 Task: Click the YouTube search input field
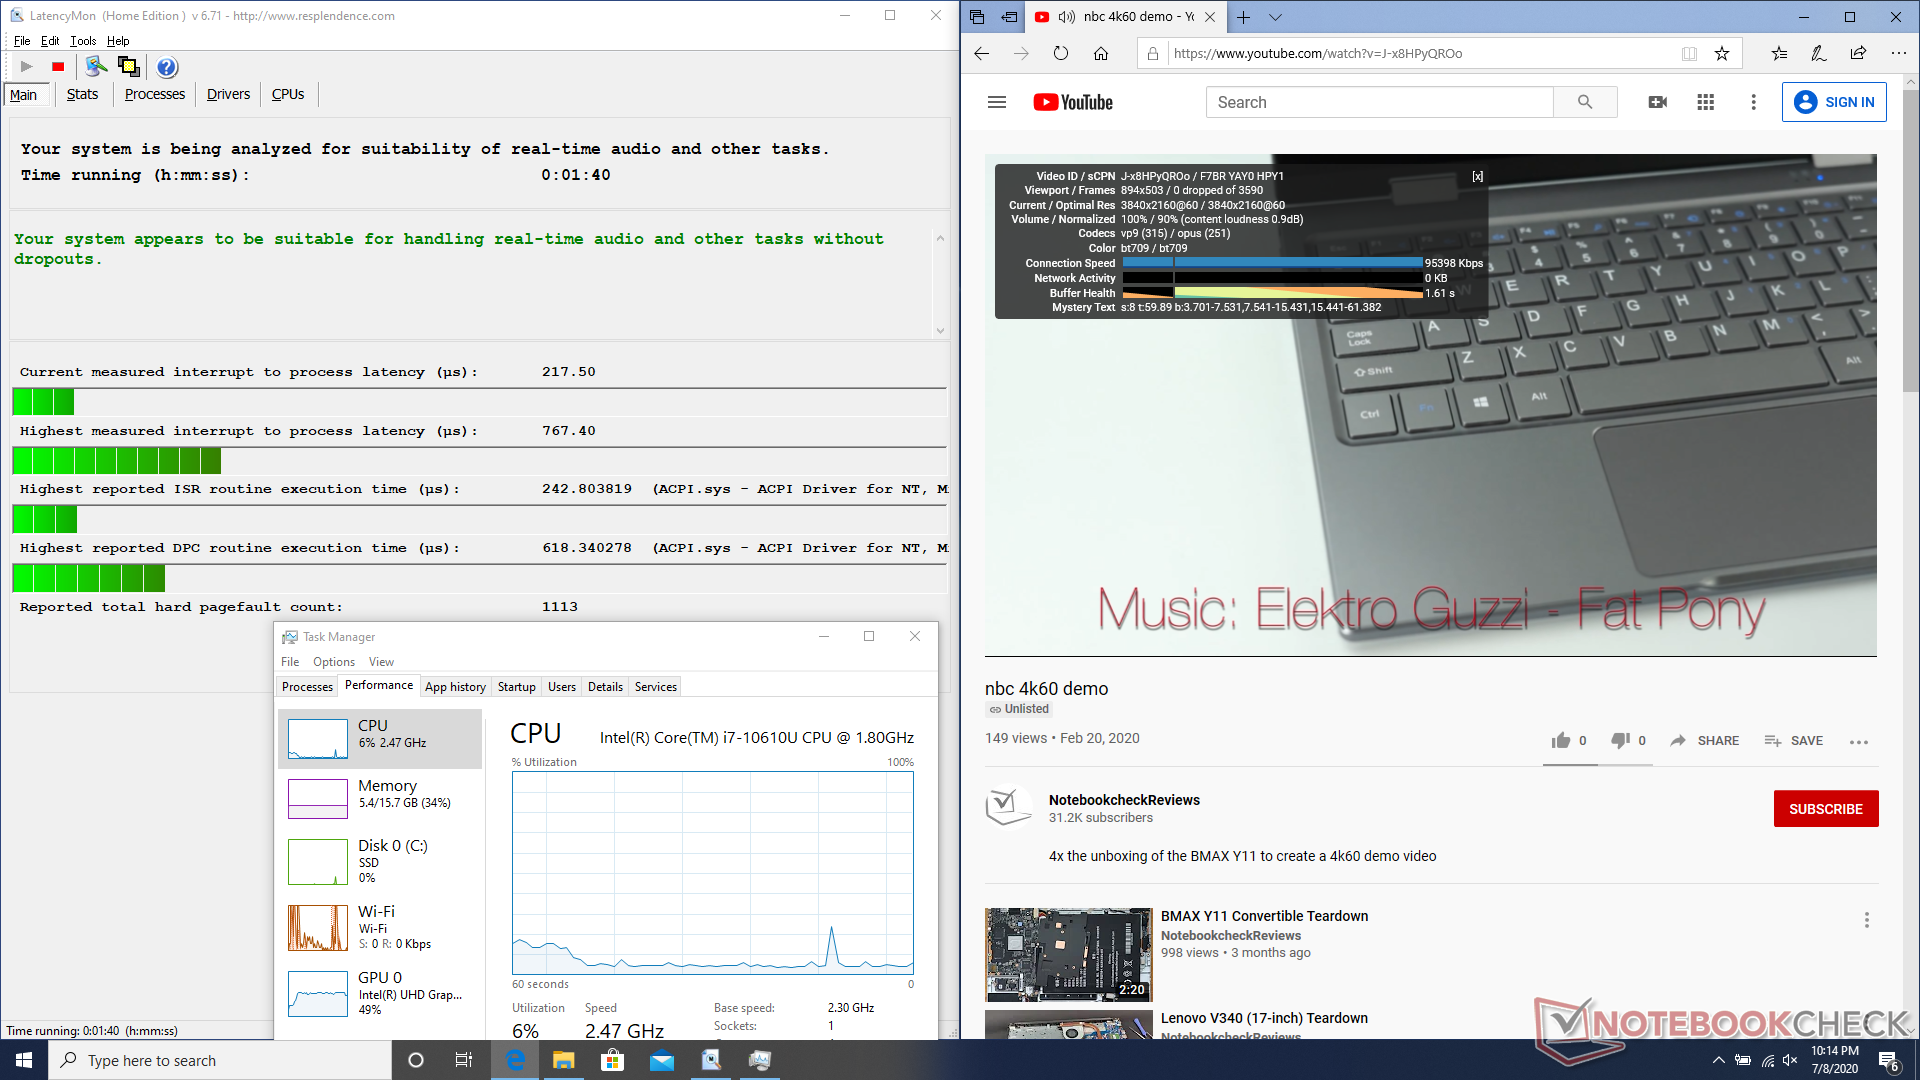tap(1380, 102)
